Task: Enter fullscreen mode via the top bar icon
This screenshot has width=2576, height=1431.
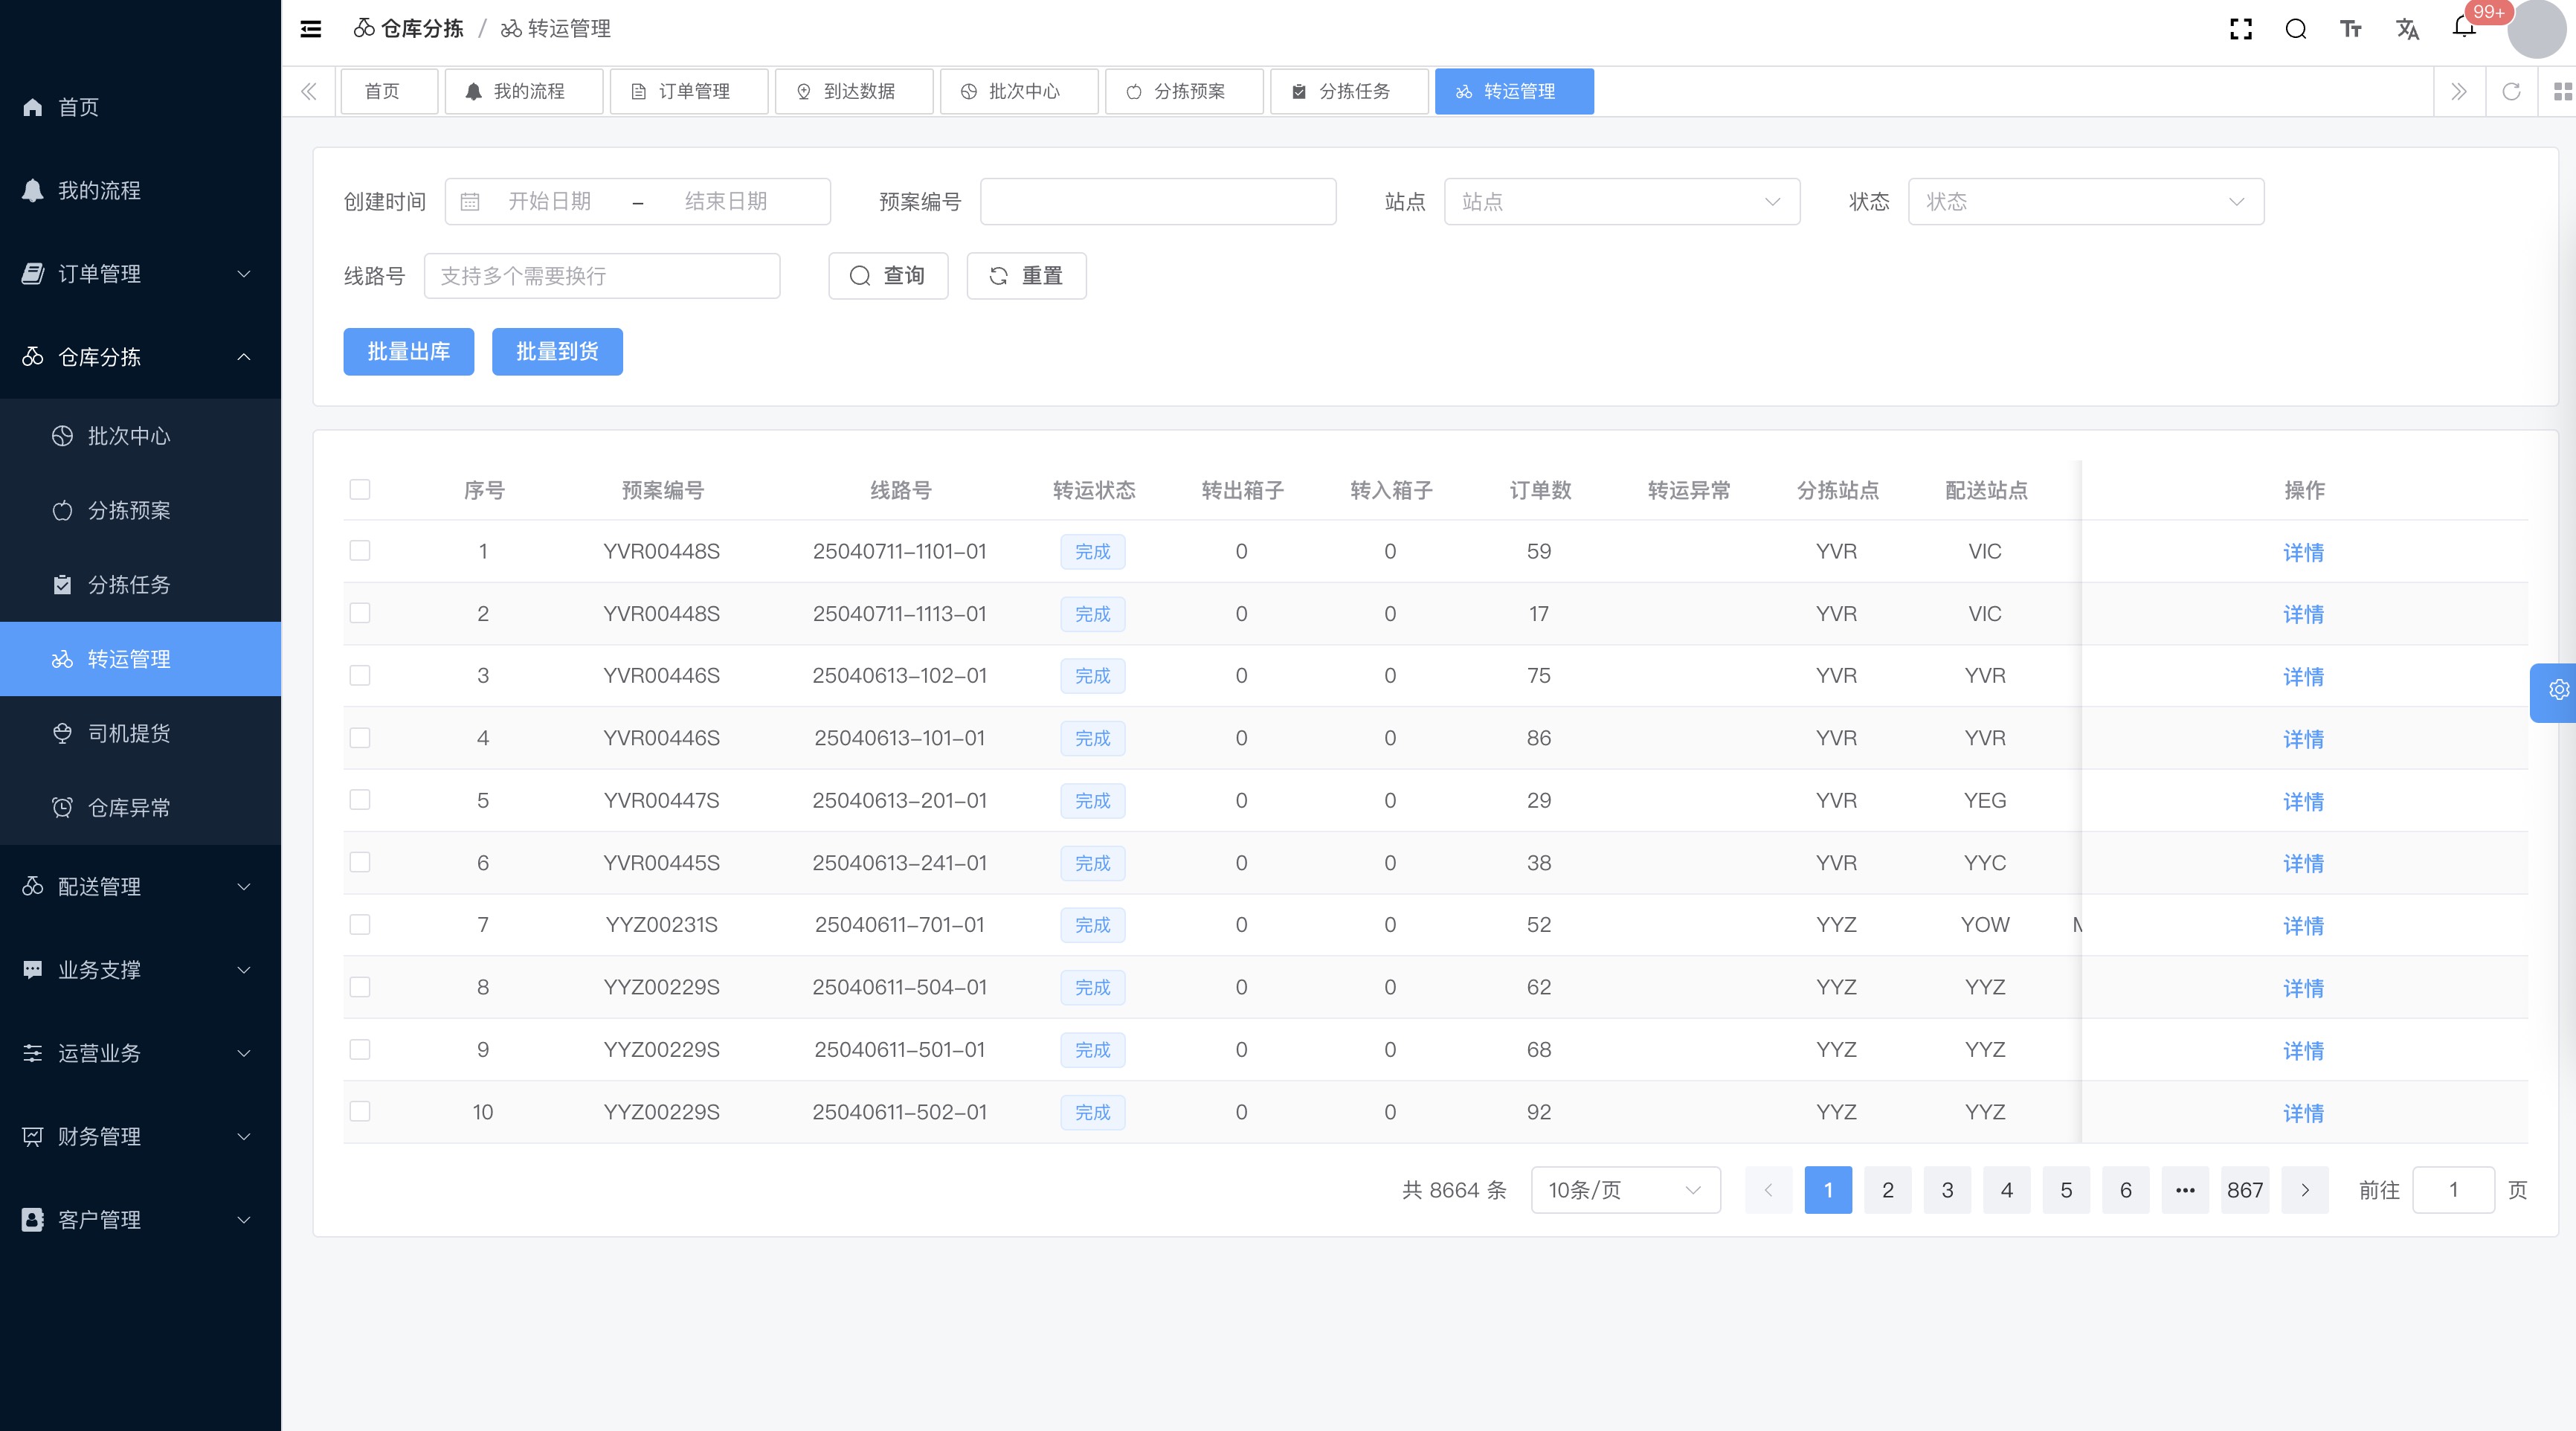Action: [2241, 29]
